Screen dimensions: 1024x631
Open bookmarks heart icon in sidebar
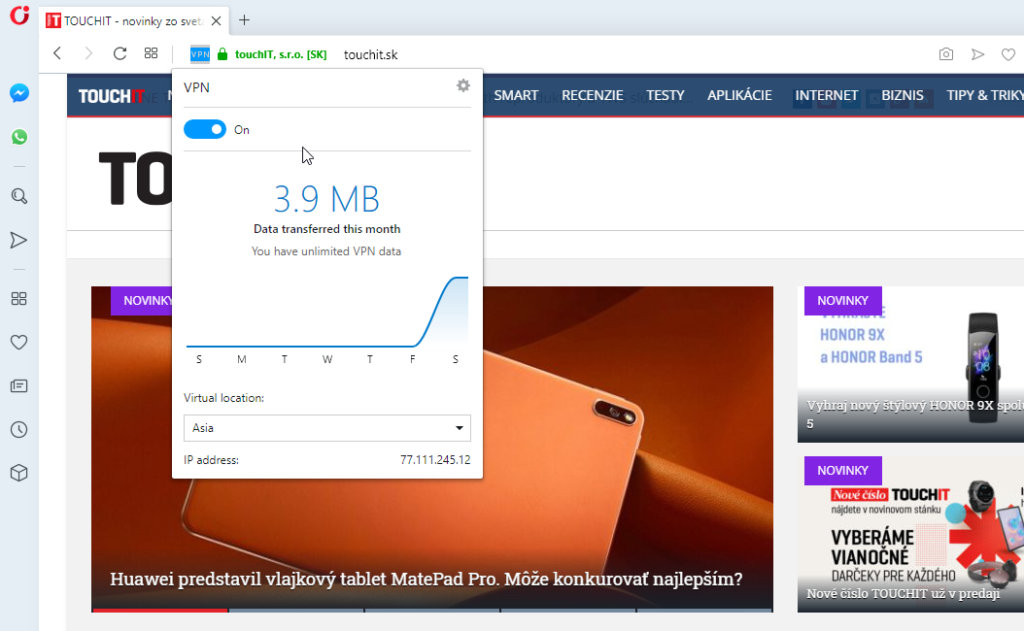pyautogui.click(x=19, y=342)
